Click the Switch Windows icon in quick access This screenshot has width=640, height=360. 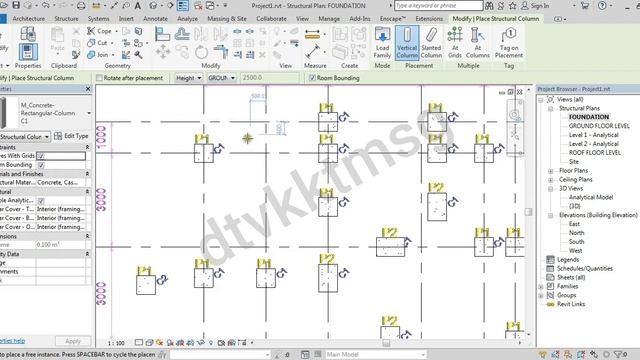pos(210,6)
